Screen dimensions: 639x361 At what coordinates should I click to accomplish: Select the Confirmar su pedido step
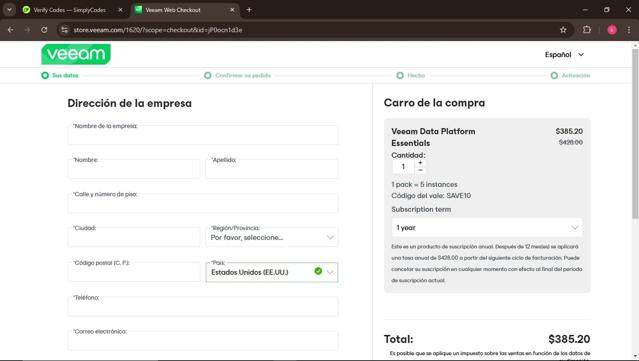coord(238,75)
